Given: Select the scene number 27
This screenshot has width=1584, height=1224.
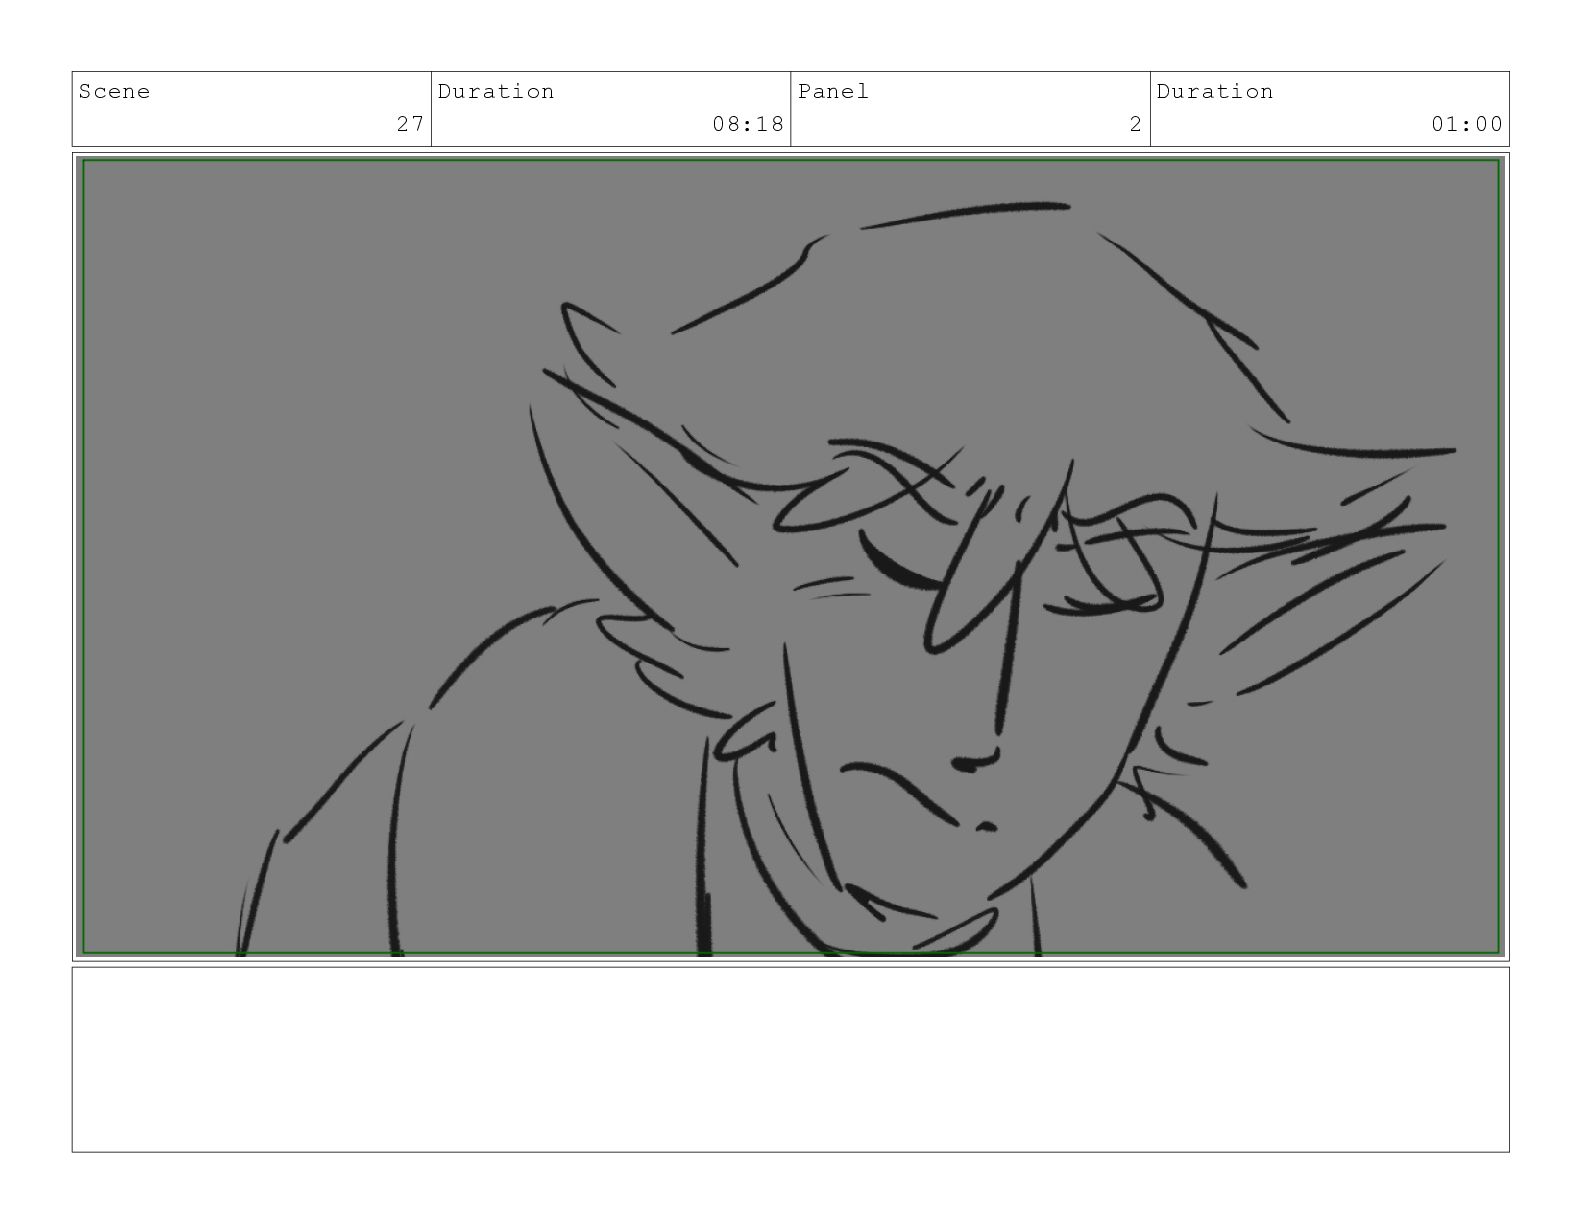Looking at the screenshot, I should 410,124.
